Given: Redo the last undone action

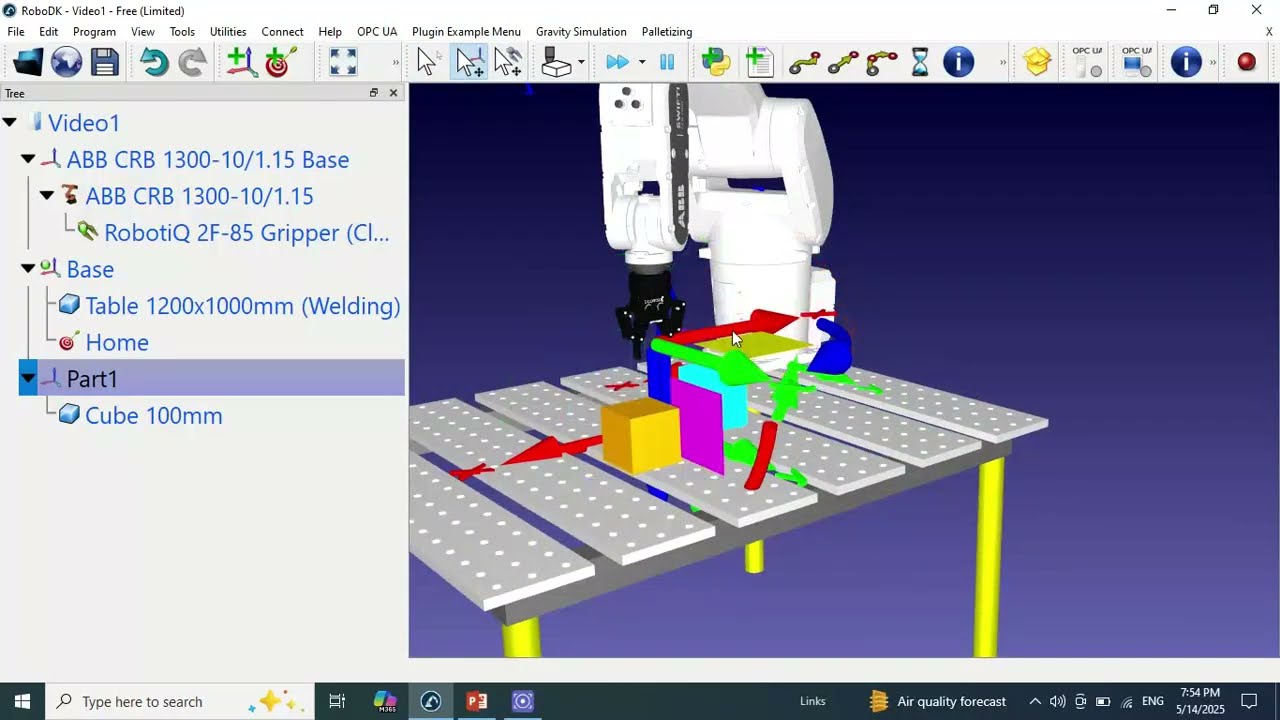Looking at the screenshot, I should point(192,62).
